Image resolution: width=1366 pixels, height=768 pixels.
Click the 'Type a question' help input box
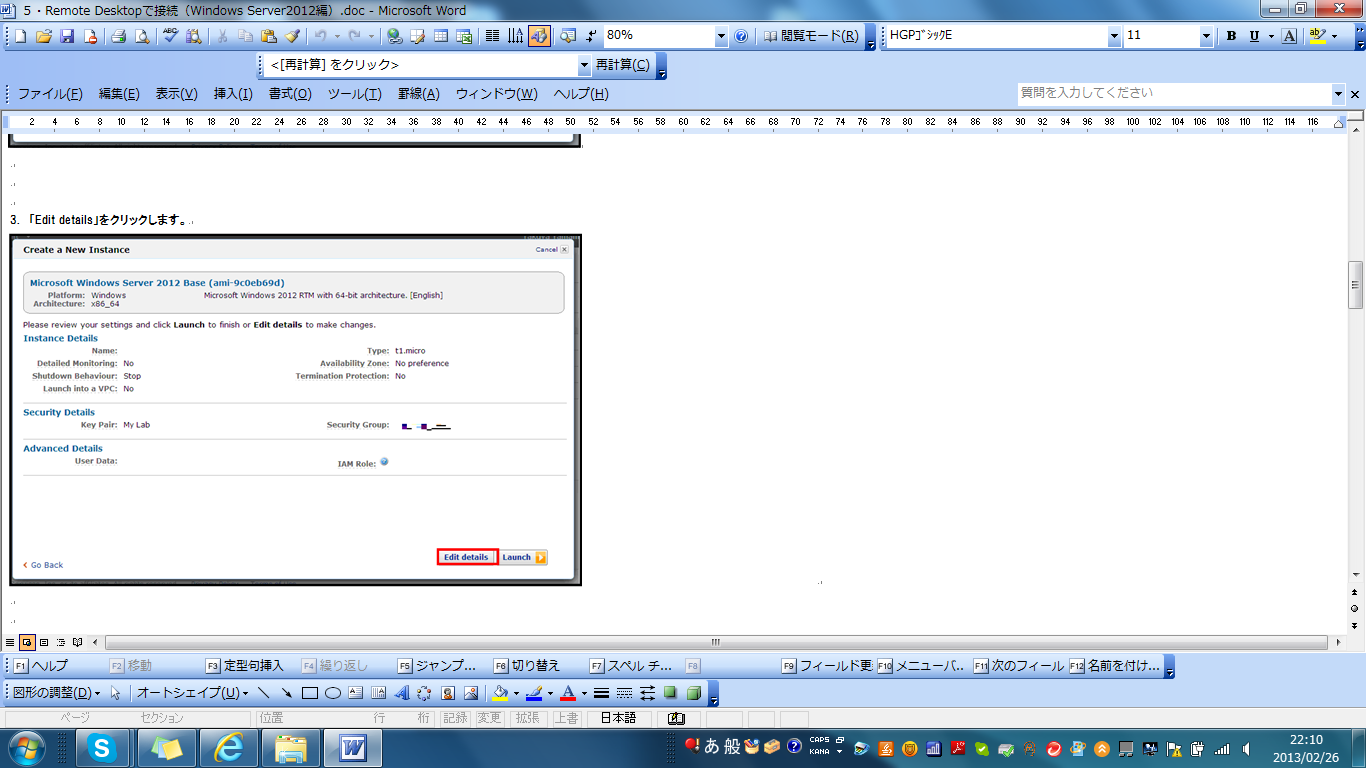pyautogui.click(x=1174, y=93)
